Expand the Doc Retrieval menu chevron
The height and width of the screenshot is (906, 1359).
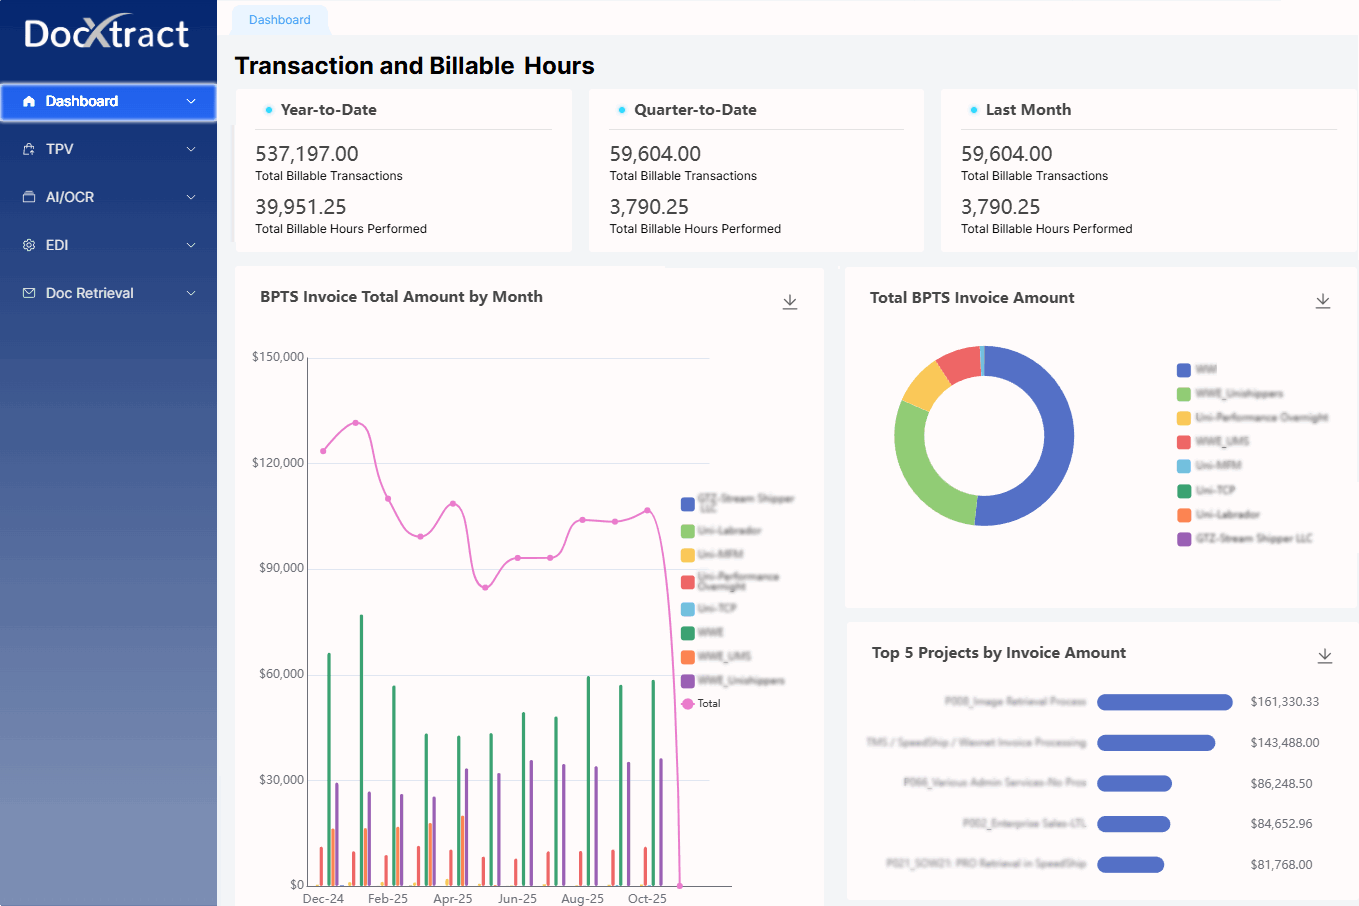click(x=191, y=293)
